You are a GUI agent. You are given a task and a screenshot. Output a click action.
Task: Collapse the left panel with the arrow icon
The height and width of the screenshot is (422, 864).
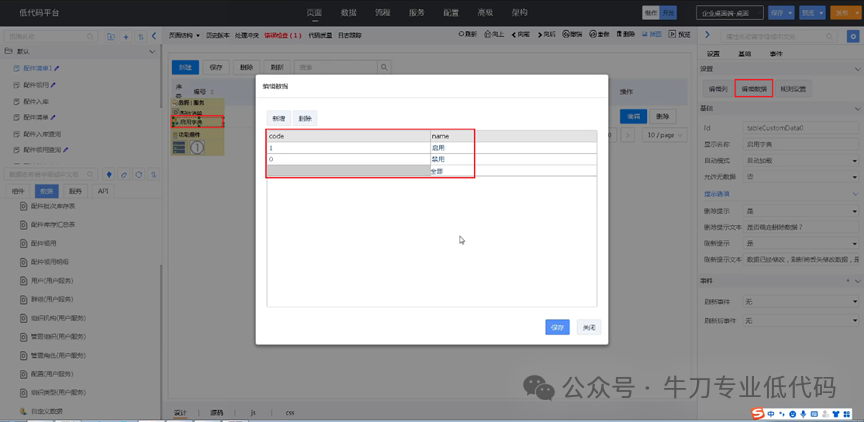pyautogui.click(x=154, y=36)
